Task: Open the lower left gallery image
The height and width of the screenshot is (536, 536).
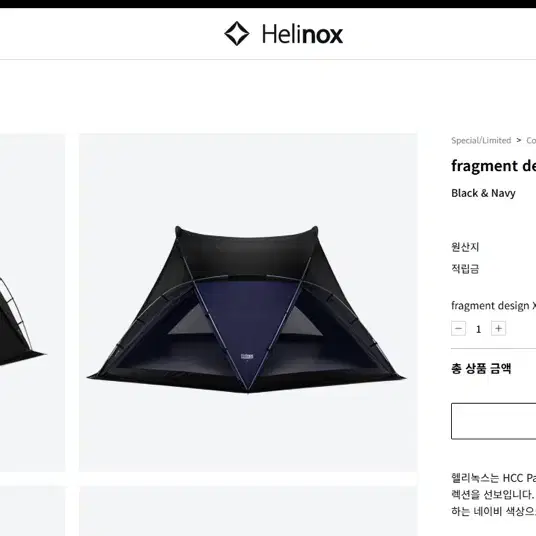Action: [32, 511]
